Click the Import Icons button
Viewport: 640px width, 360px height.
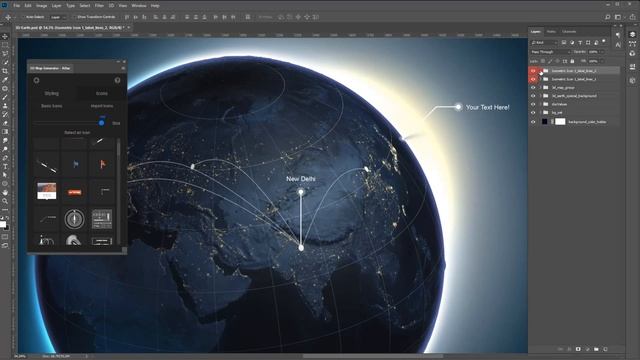point(102,106)
